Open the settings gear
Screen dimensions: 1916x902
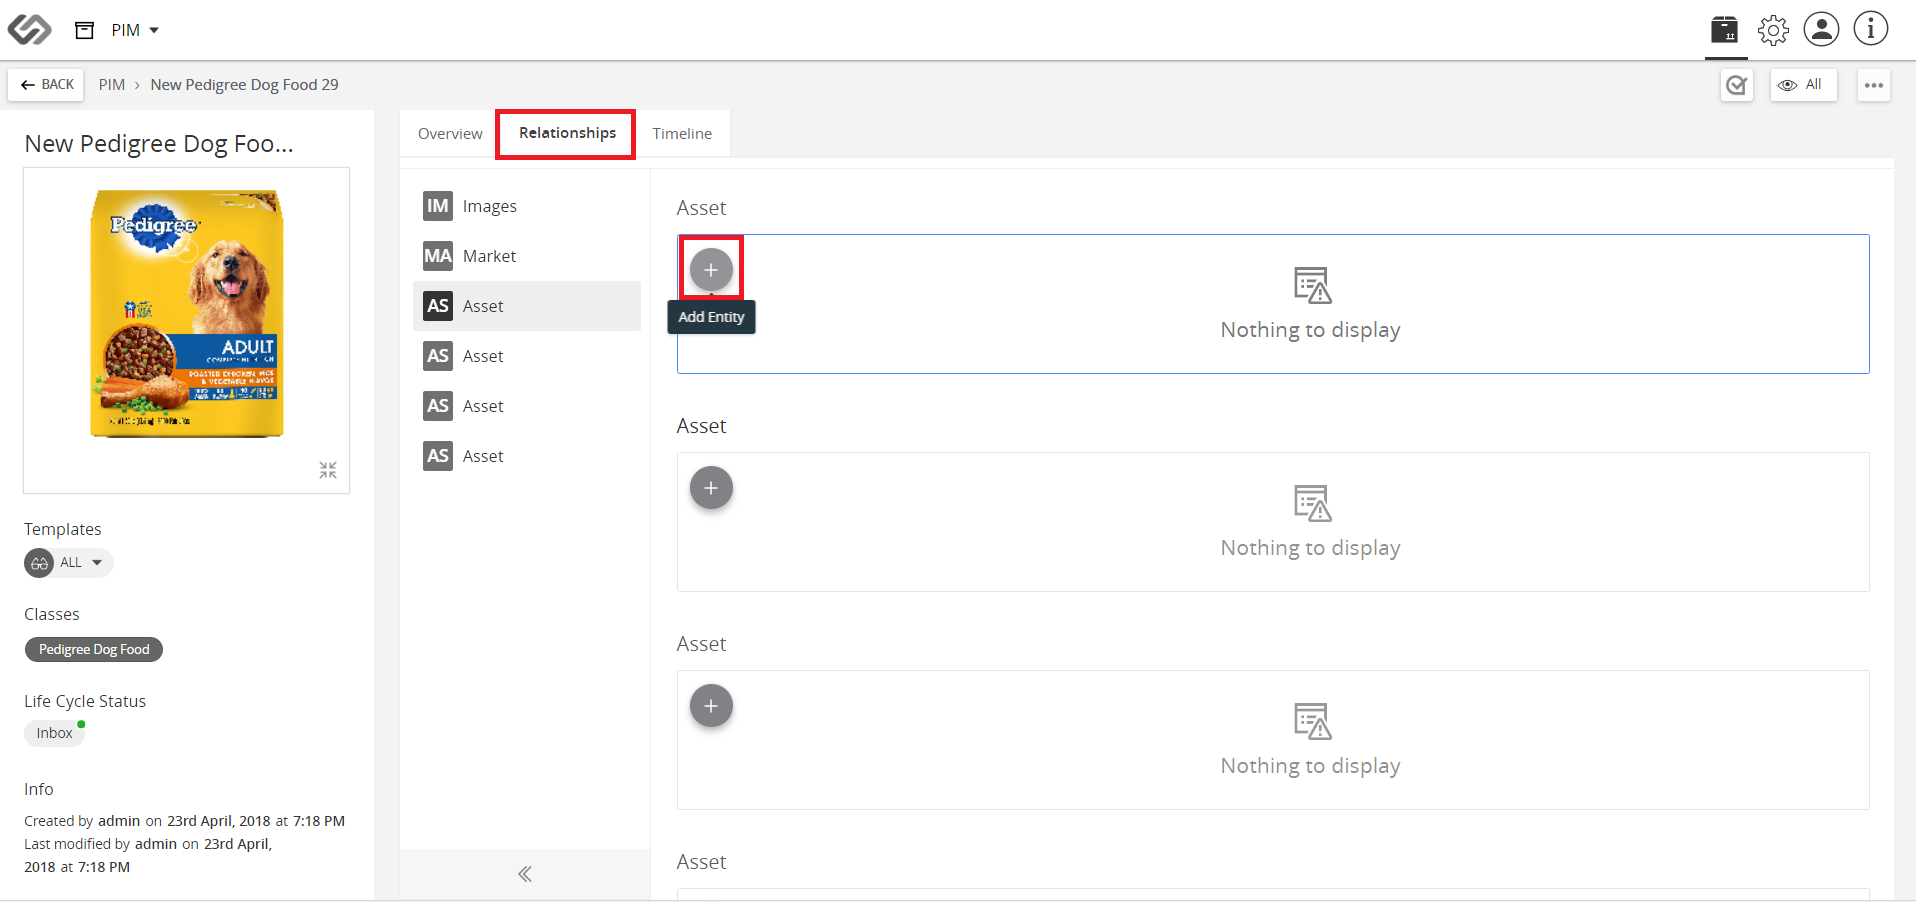tap(1773, 30)
